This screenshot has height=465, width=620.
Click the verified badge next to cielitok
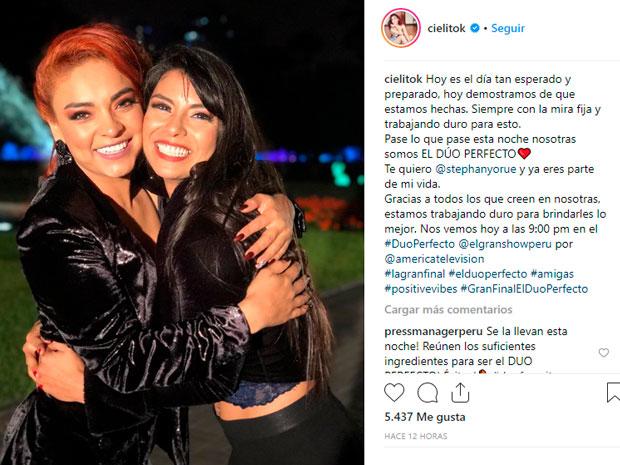[x=475, y=28]
